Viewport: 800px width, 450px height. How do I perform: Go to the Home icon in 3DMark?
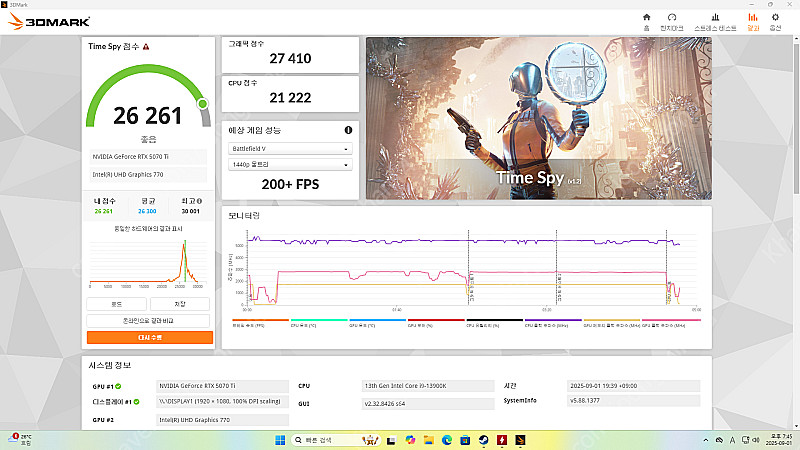pyautogui.click(x=646, y=17)
